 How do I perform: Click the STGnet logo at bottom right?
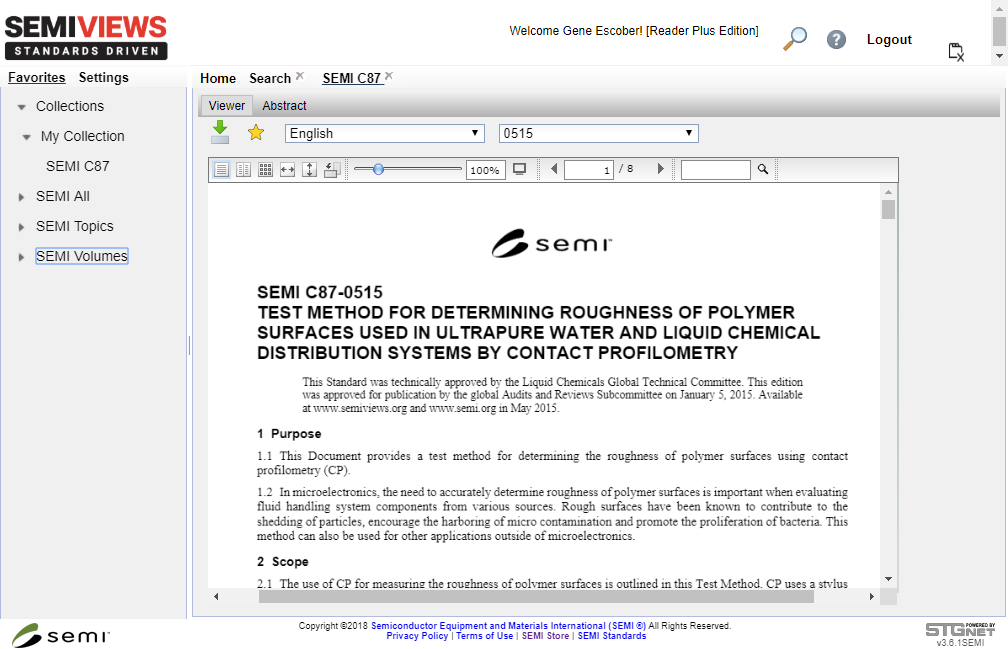(x=960, y=630)
